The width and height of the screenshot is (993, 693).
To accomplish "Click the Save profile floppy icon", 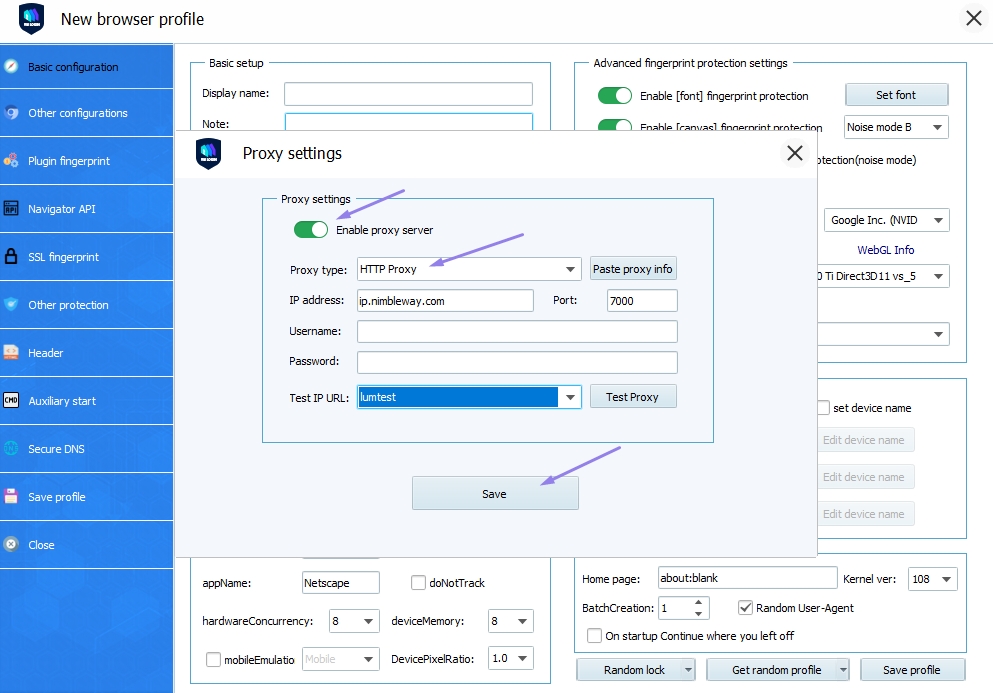I will coord(11,496).
